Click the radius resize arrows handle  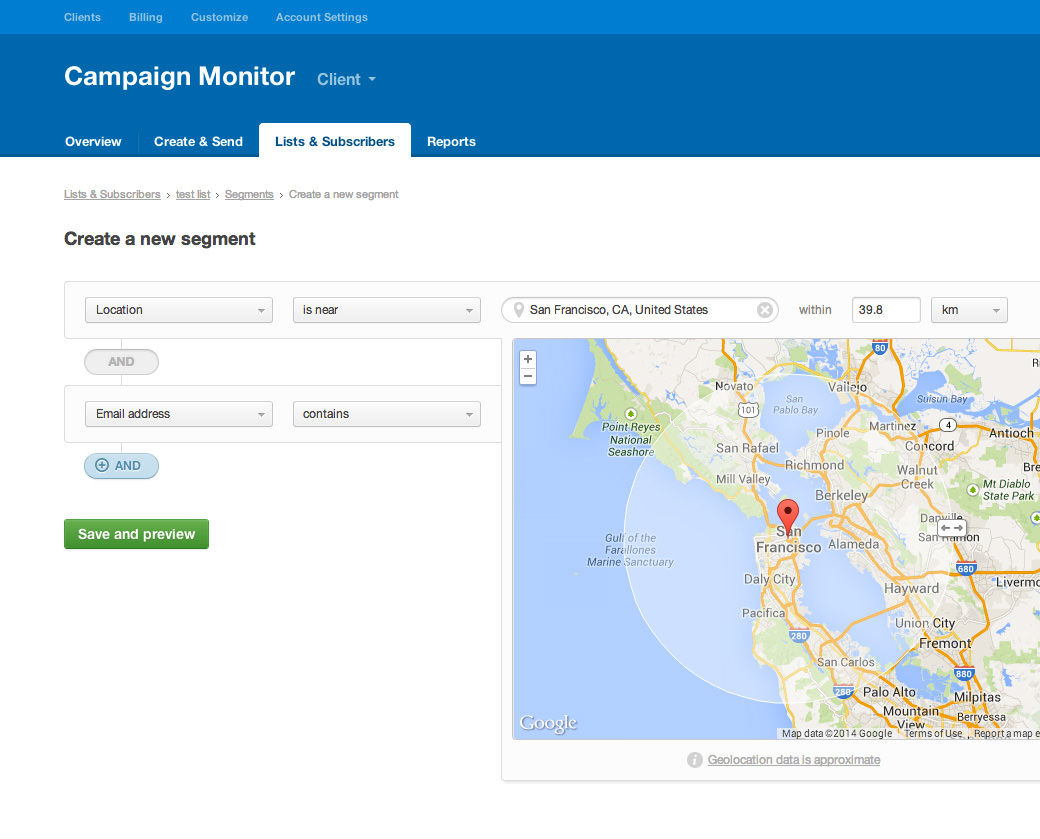tap(952, 528)
